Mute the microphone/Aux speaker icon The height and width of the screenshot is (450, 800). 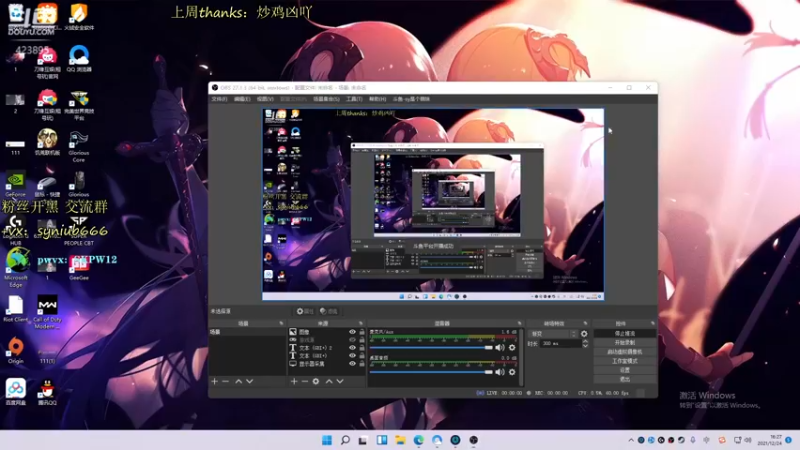click(499, 347)
